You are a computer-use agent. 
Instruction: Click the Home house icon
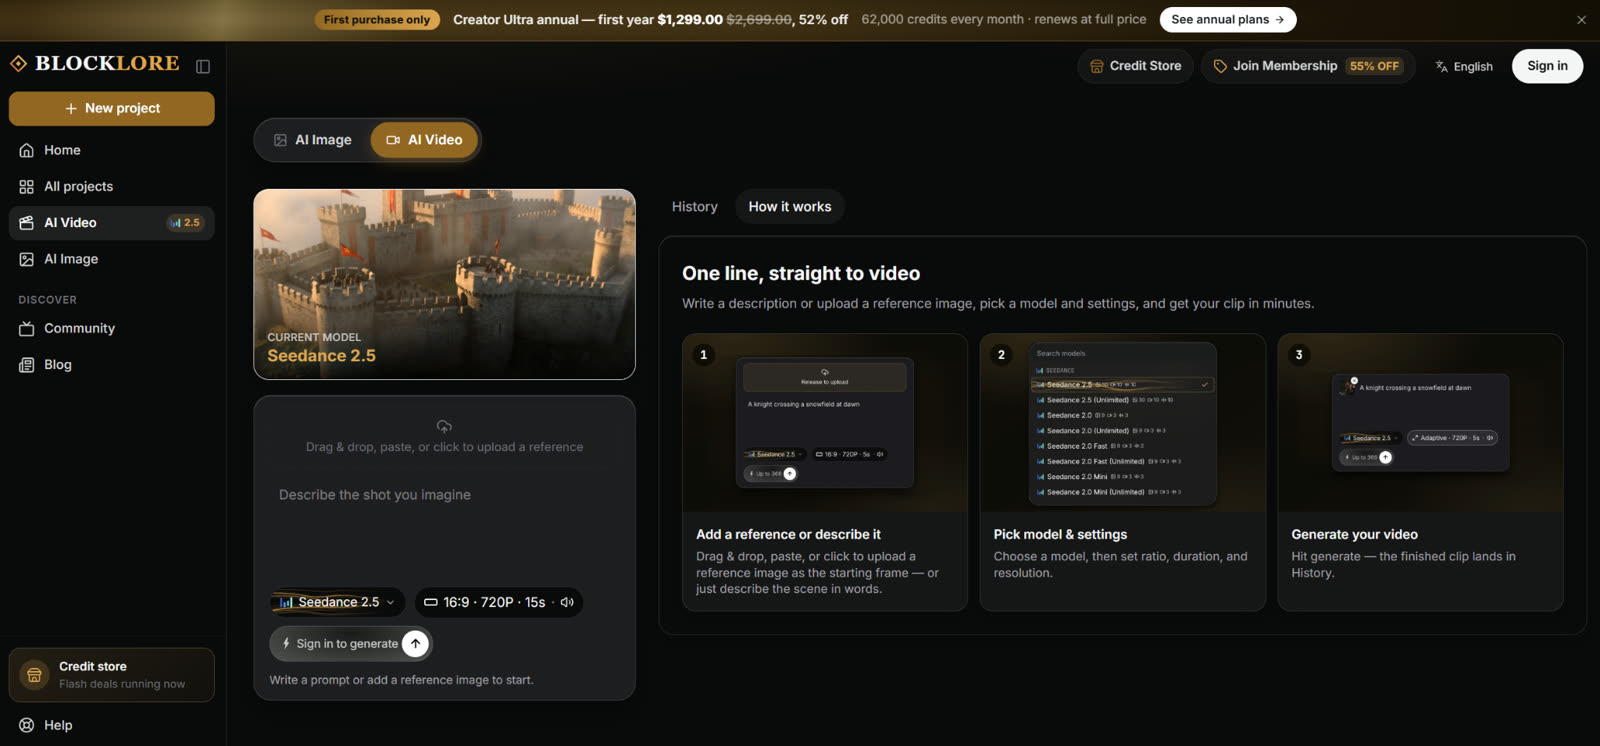(27, 150)
